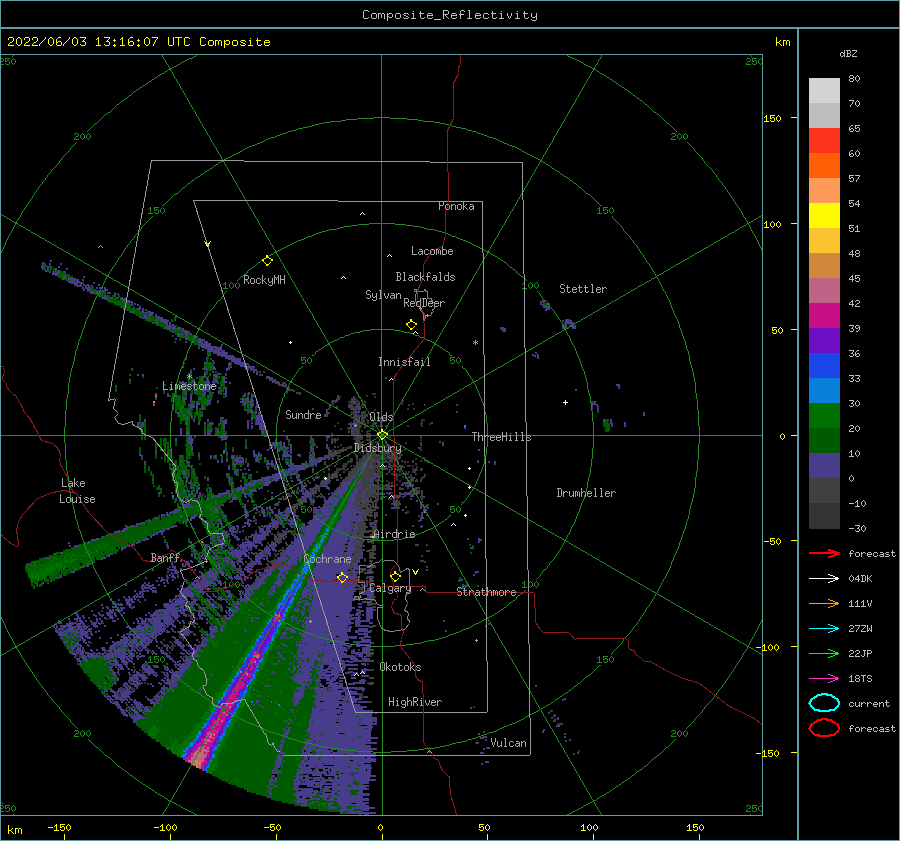Click the small green echo east of ThreeHills
Image resolution: width=900 pixels, height=841 pixels.
pos(607,425)
